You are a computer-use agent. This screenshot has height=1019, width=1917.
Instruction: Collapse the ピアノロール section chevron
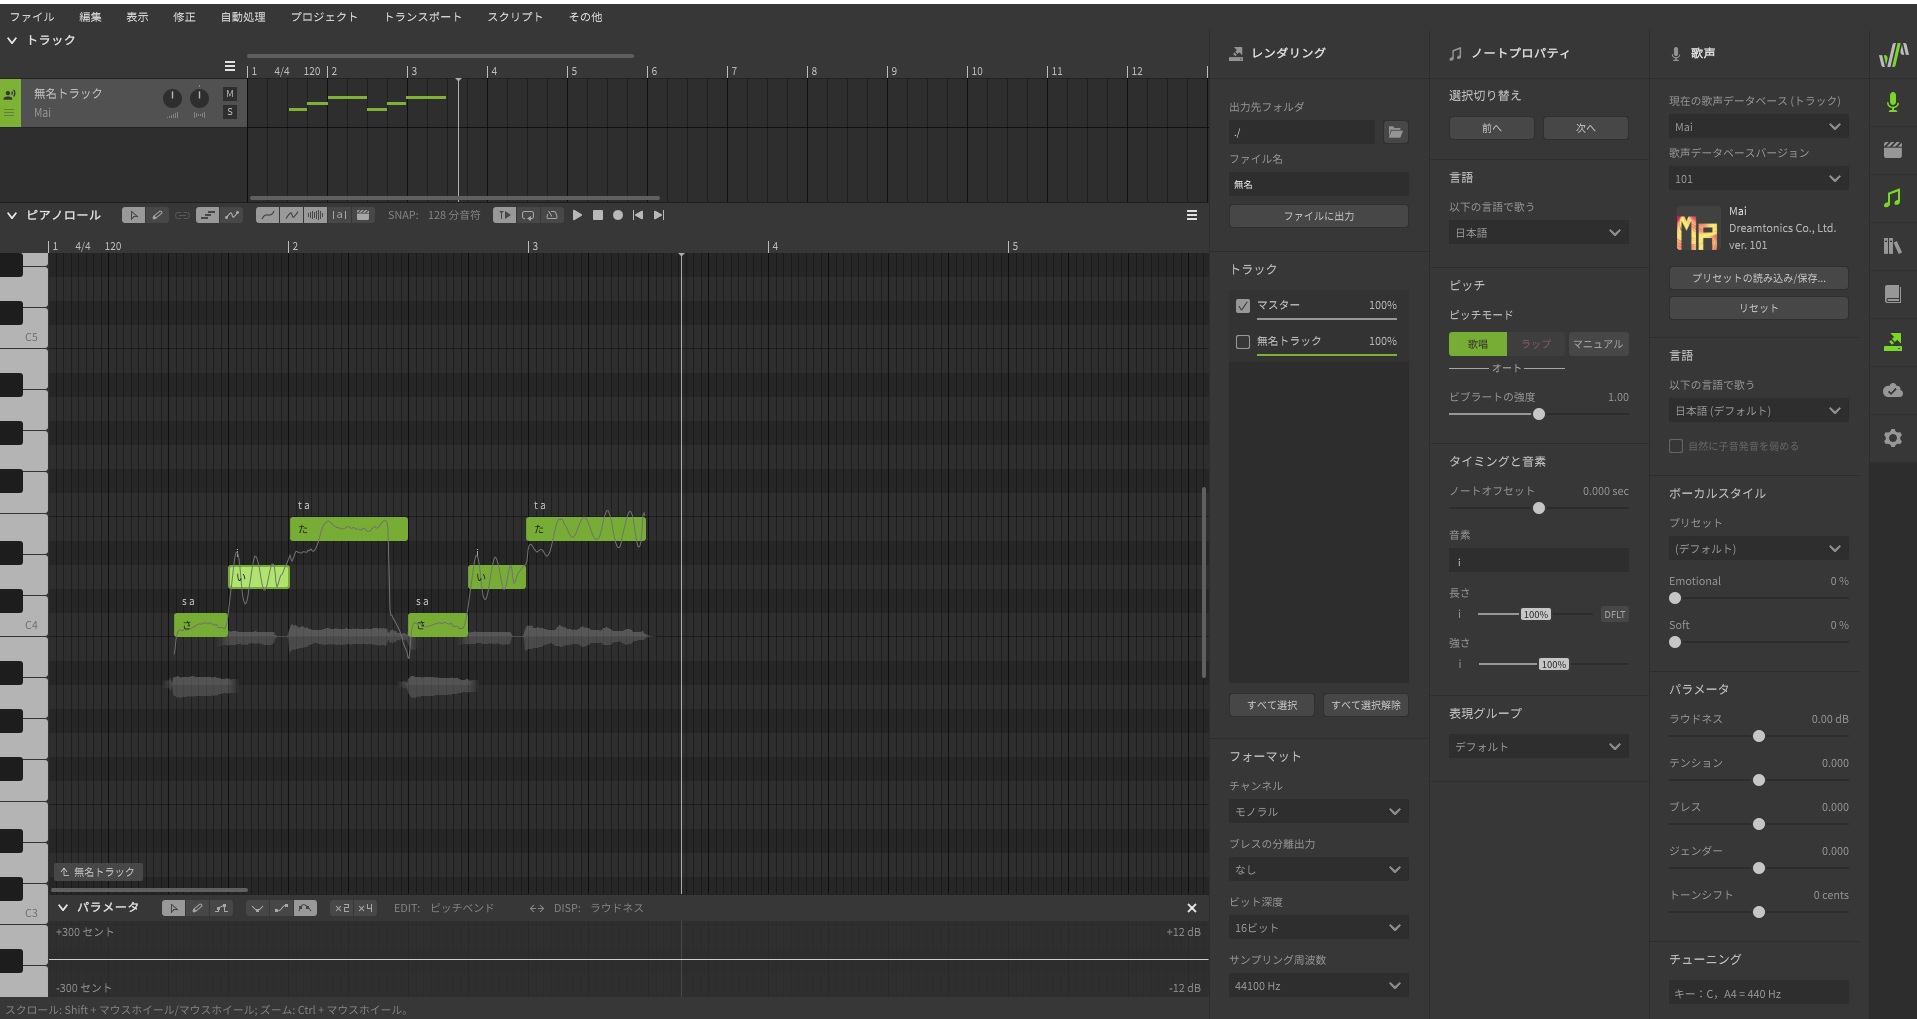click(x=12, y=215)
